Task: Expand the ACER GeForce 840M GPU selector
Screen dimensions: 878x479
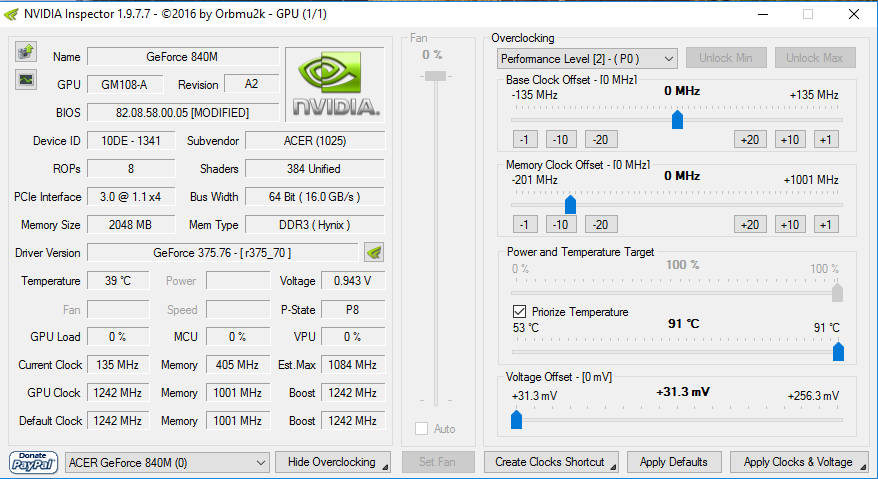Action: pos(167,462)
